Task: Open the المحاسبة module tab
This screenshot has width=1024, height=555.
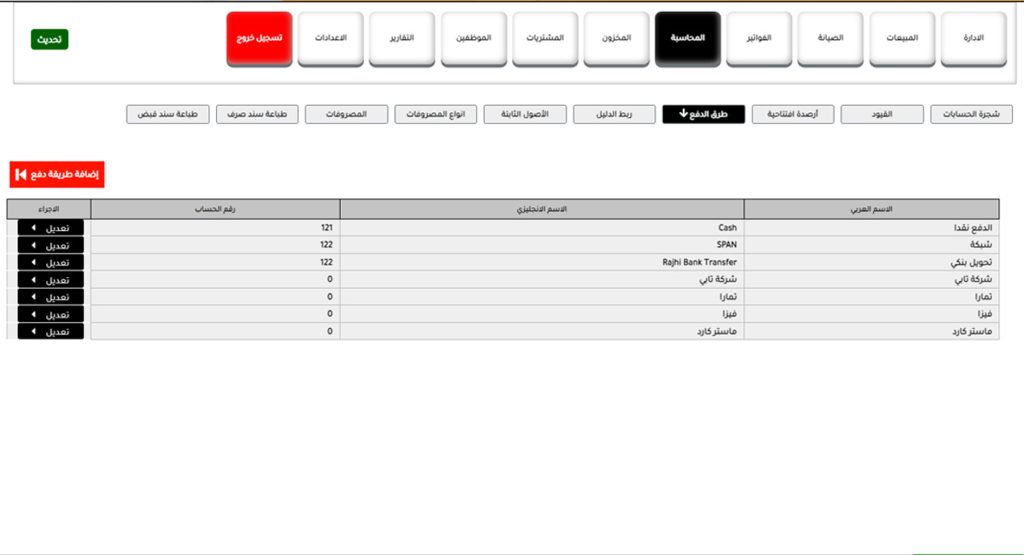Action: (688, 39)
